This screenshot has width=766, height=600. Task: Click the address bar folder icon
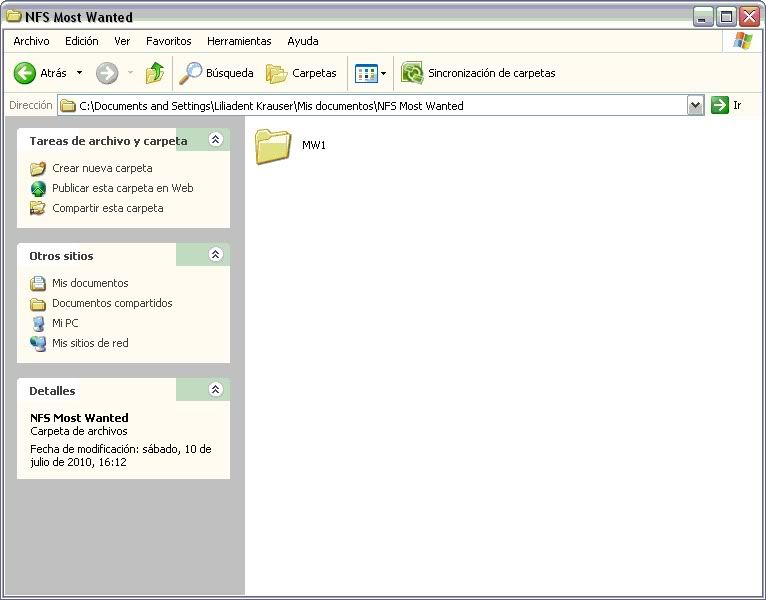click(x=68, y=106)
